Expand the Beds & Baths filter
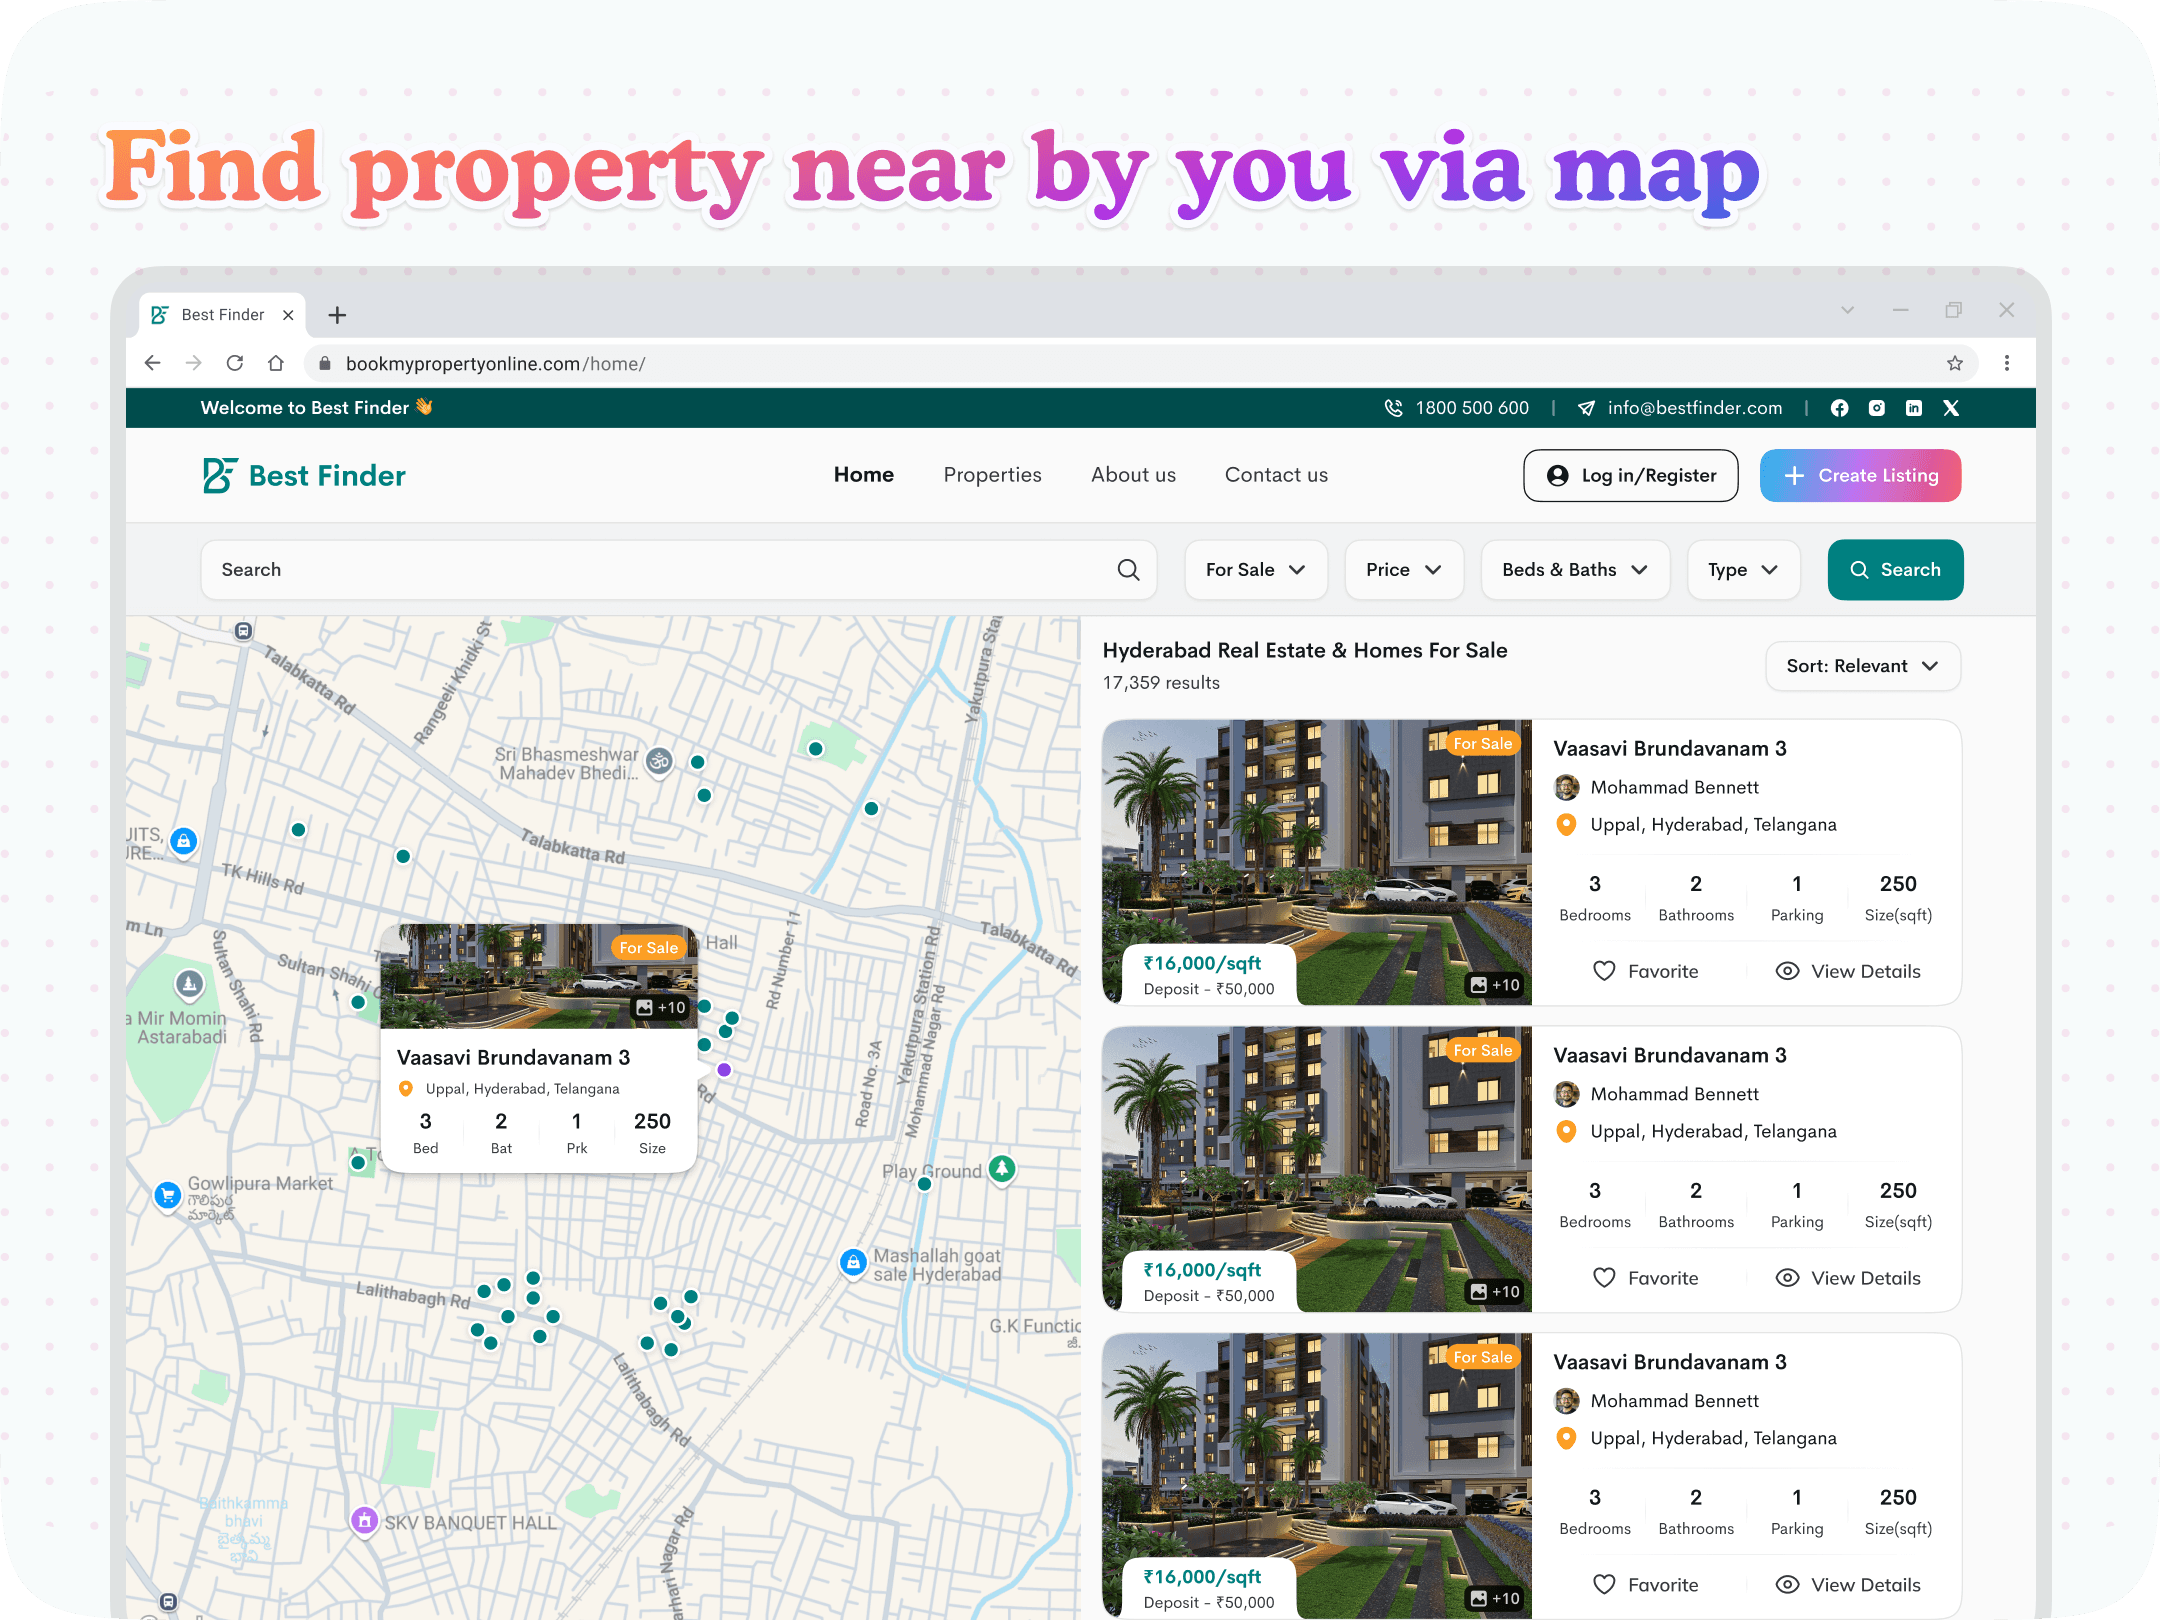This screenshot has height=1620, width=2160. pos(1574,570)
